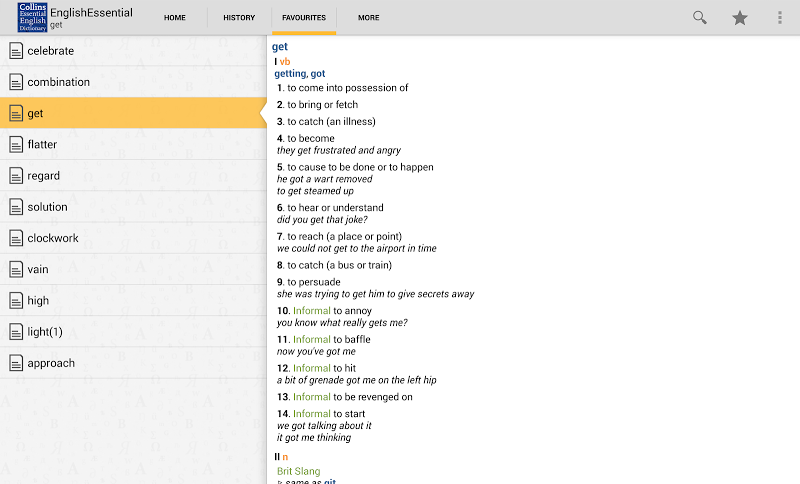Click definition 'to catch (a bus or train)'
The height and width of the screenshot is (484, 800).
click(x=339, y=265)
